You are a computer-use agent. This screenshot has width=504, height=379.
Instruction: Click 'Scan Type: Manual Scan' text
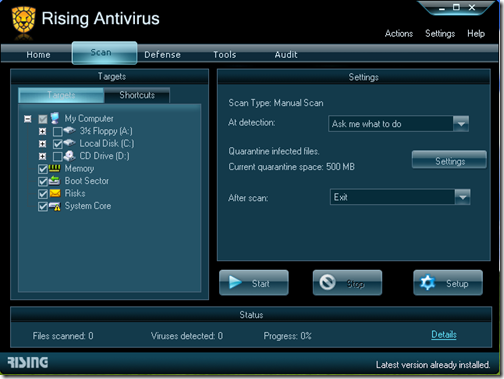(276, 103)
